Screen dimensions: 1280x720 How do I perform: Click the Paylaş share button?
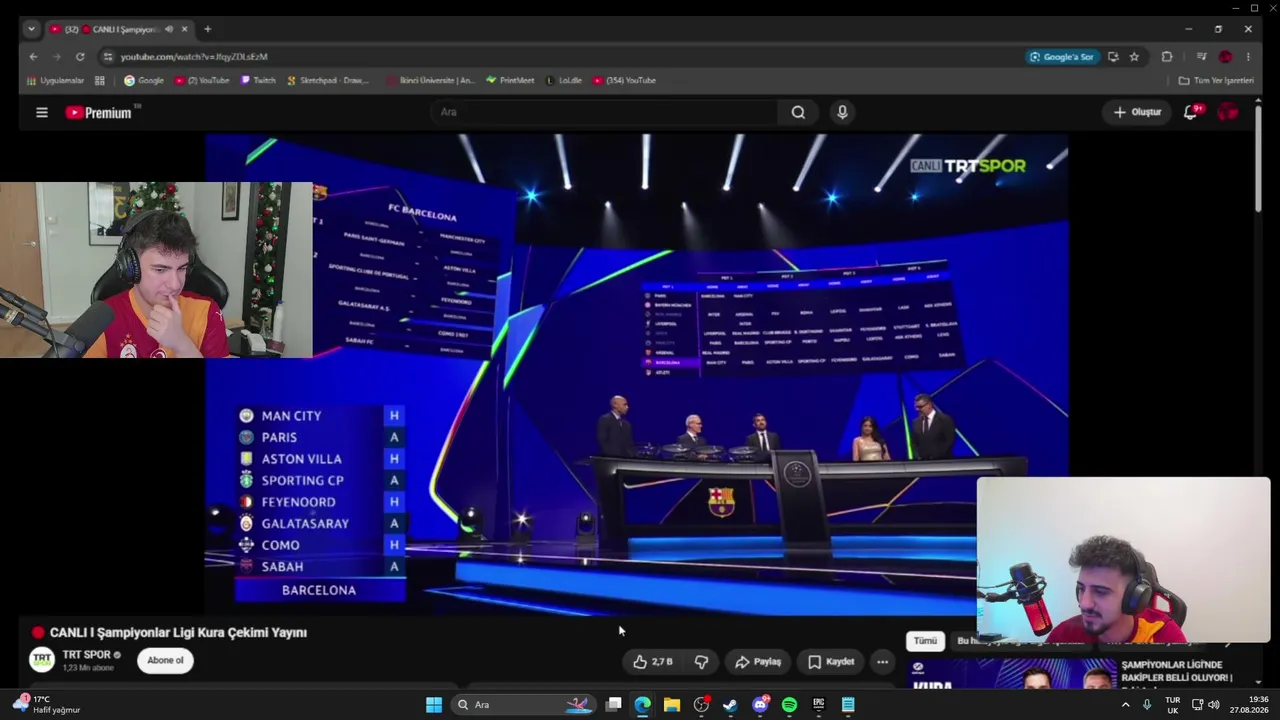click(x=757, y=661)
